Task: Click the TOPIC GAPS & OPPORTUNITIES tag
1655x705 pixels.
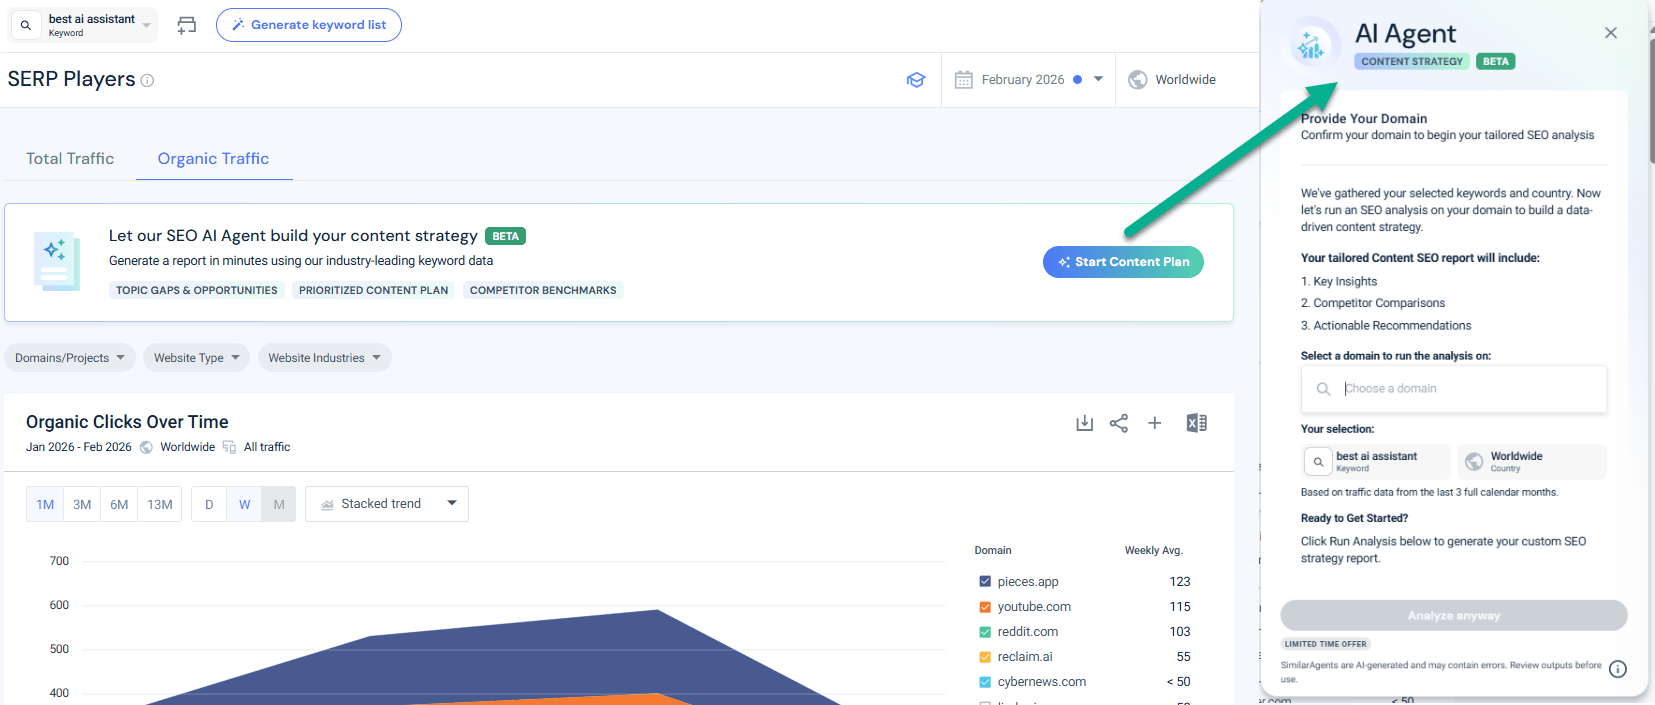Action: [197, 290]
